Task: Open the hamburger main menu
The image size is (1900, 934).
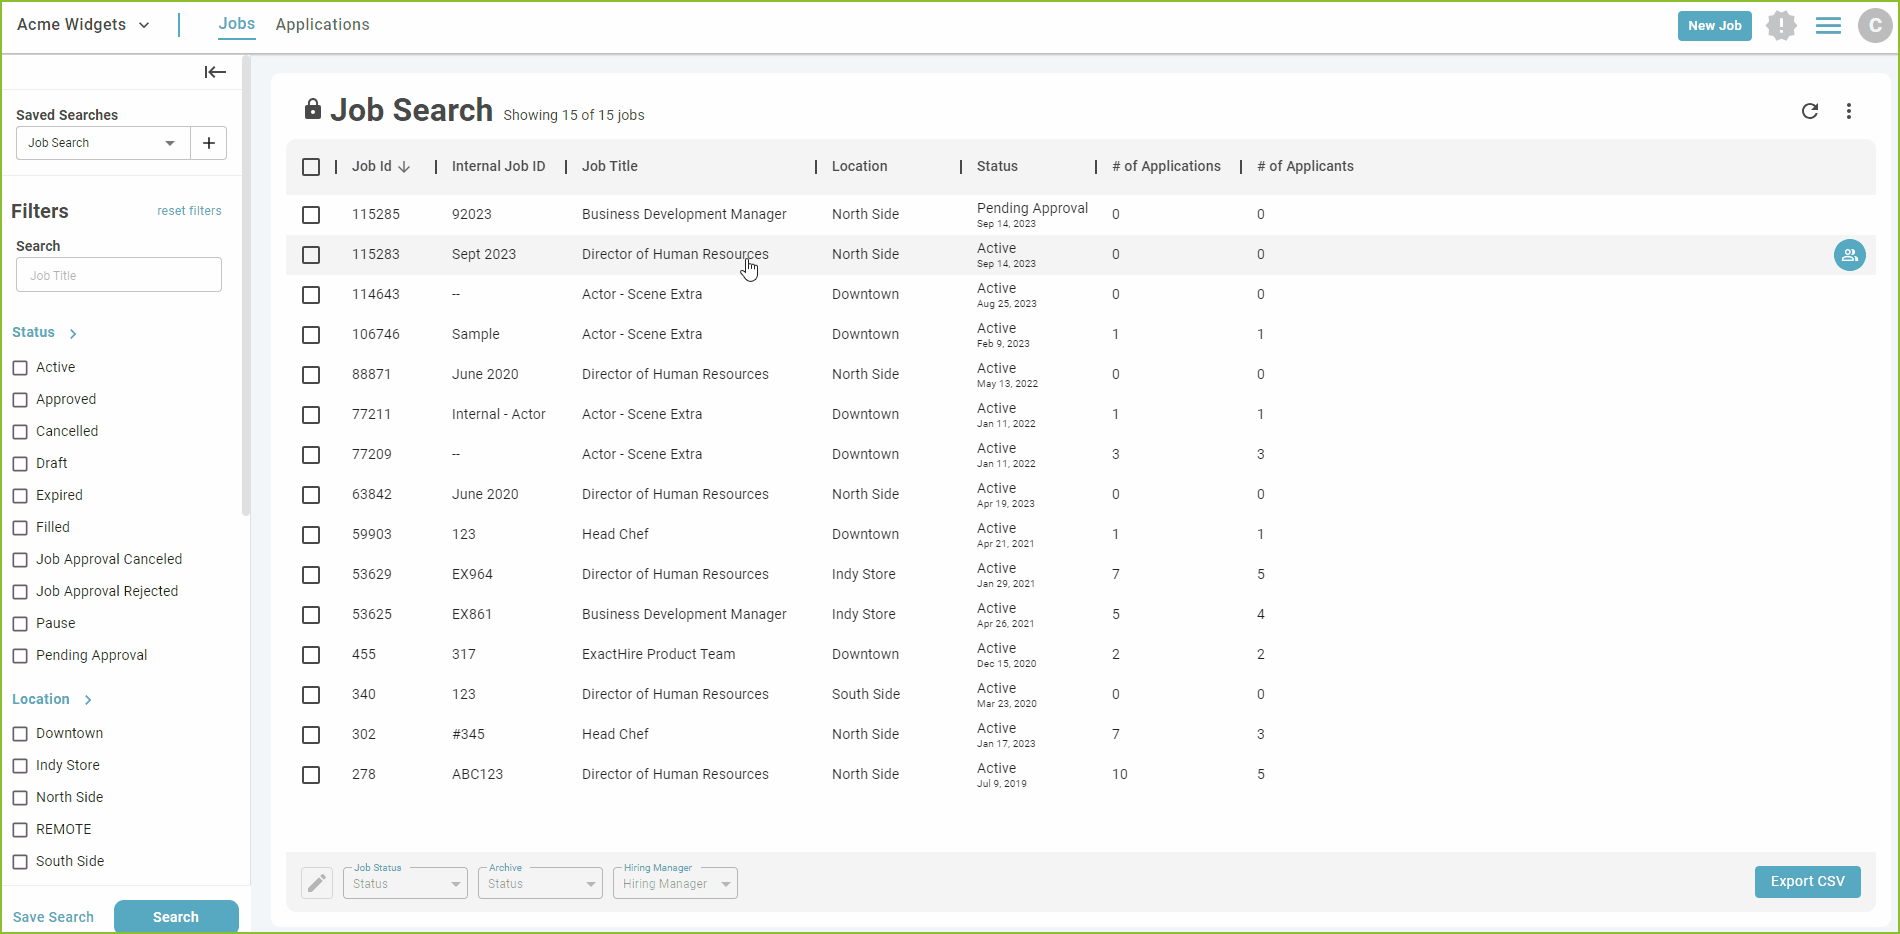Action: point(1828,26)
